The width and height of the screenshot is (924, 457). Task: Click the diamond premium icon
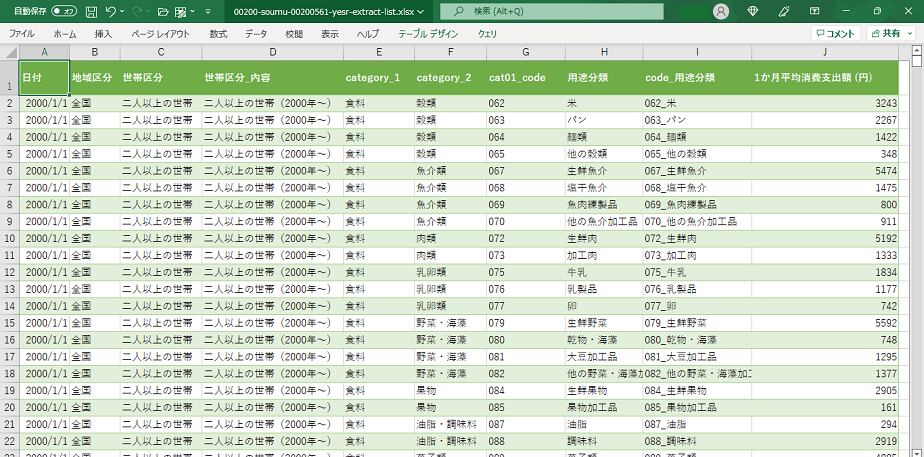coord(753,11)
